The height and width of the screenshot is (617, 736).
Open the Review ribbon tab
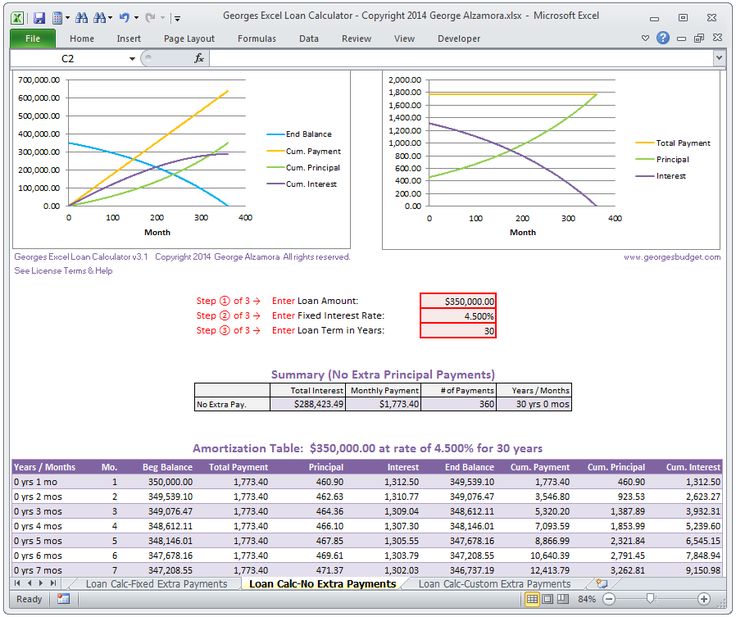click(x=356, y=39)
